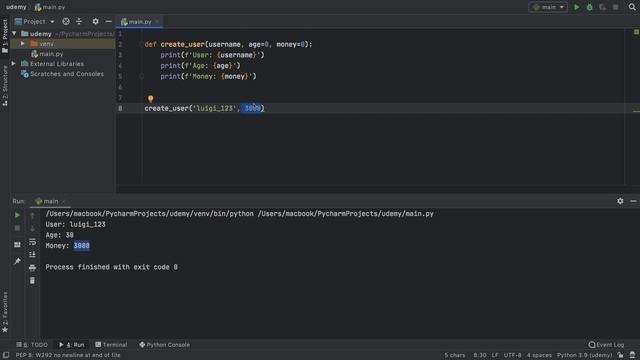Viewport: 640px width, 360px height.
Task: Click the locate-file target icon in the Project panel
Action: [66, 21]
